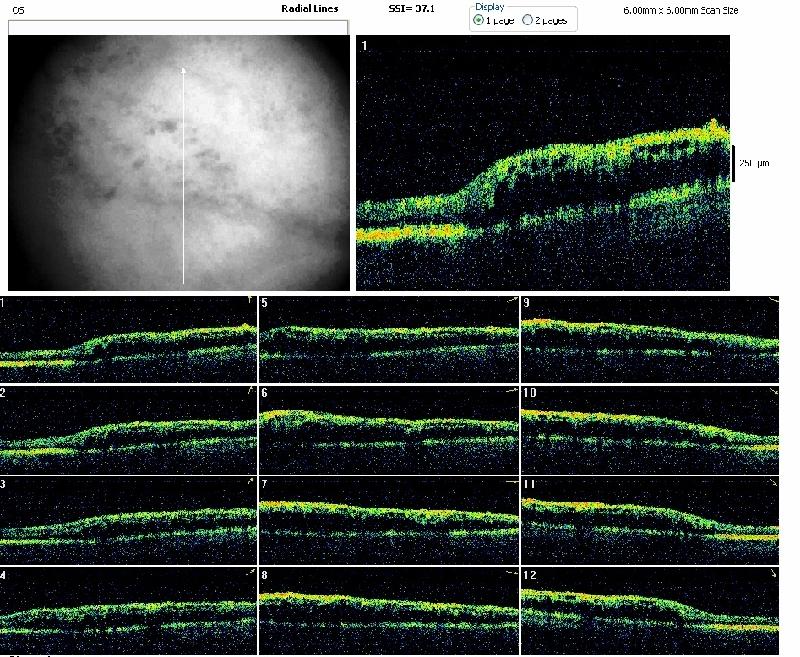Screen dimensions: 800x657
Task: Open radial scan thumbnail number 3
Action: point(128,519)
